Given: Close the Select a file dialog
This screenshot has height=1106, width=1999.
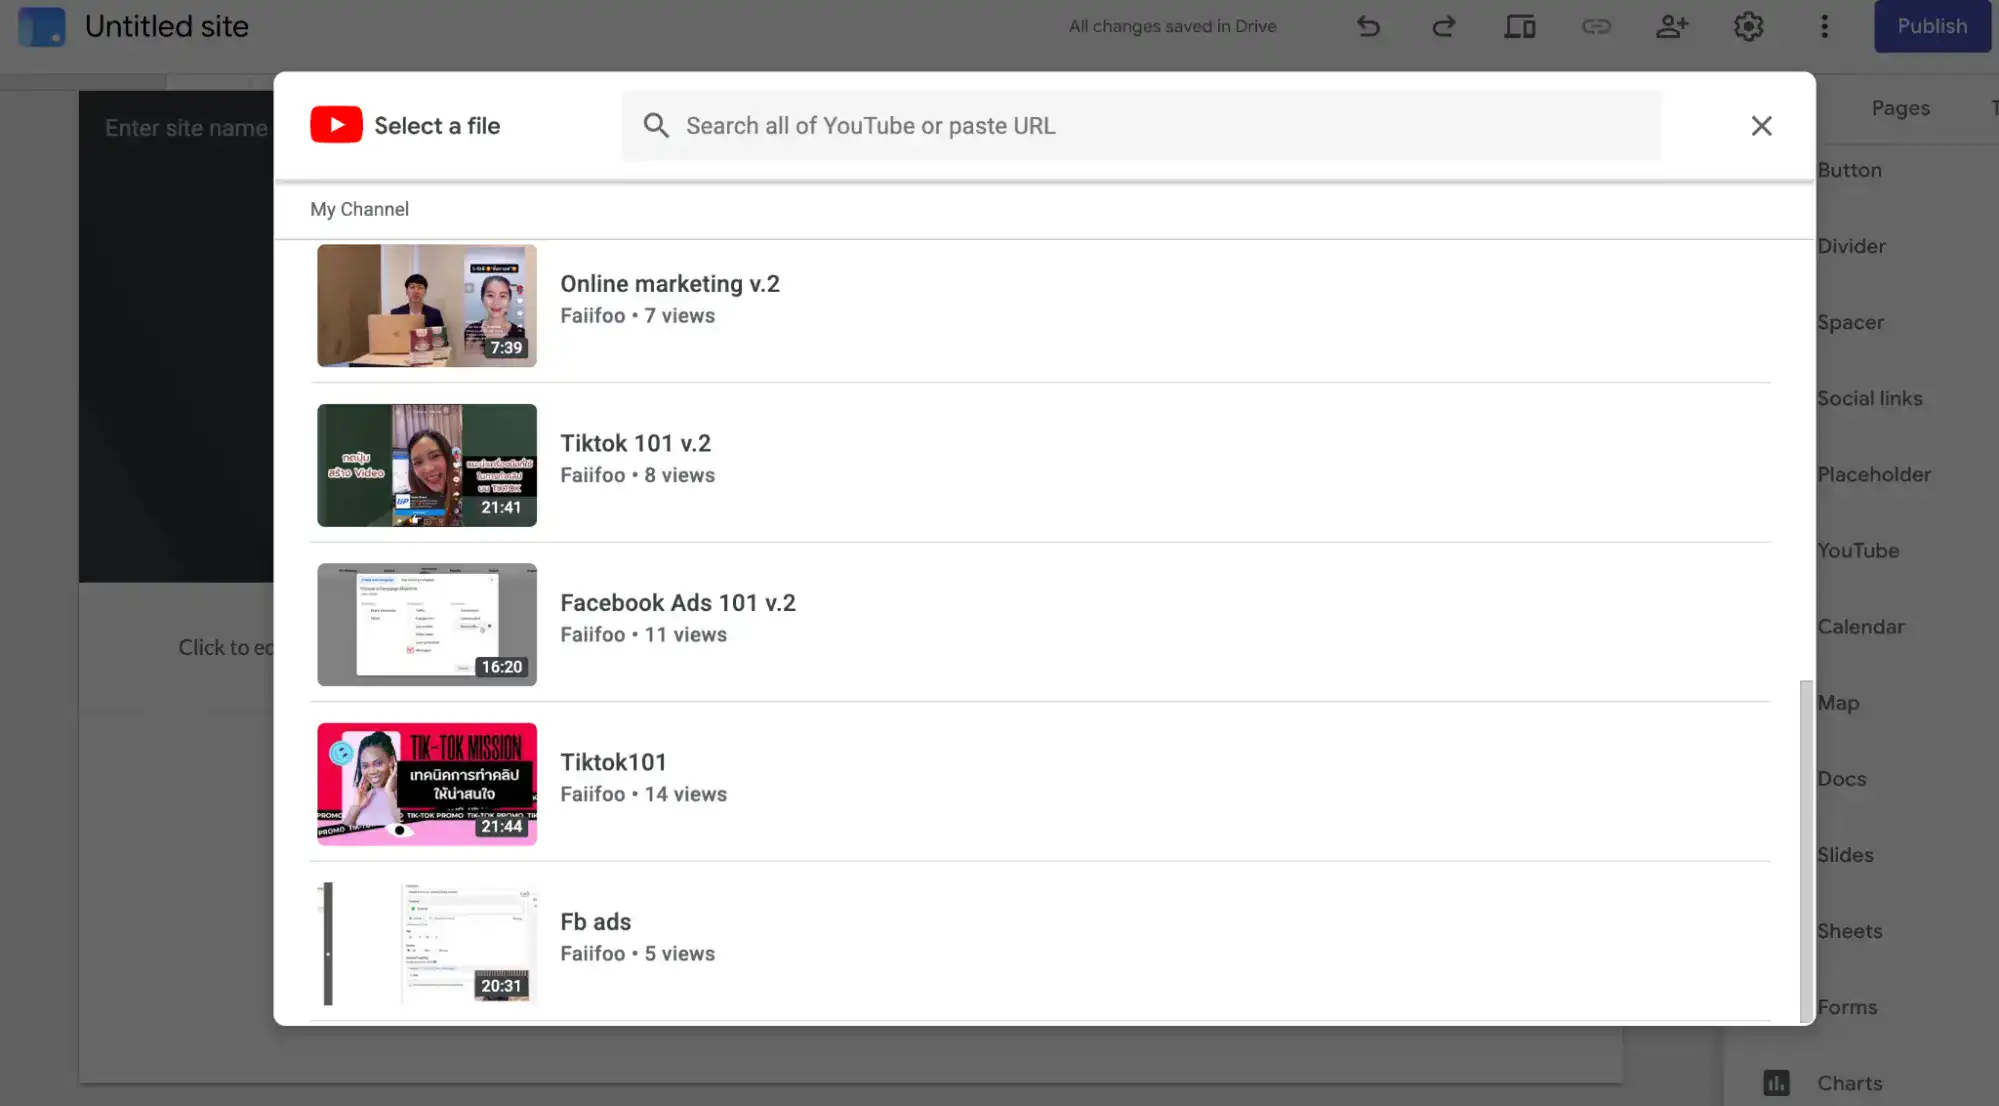Looking at the screenshot, I should (1761, 125).
